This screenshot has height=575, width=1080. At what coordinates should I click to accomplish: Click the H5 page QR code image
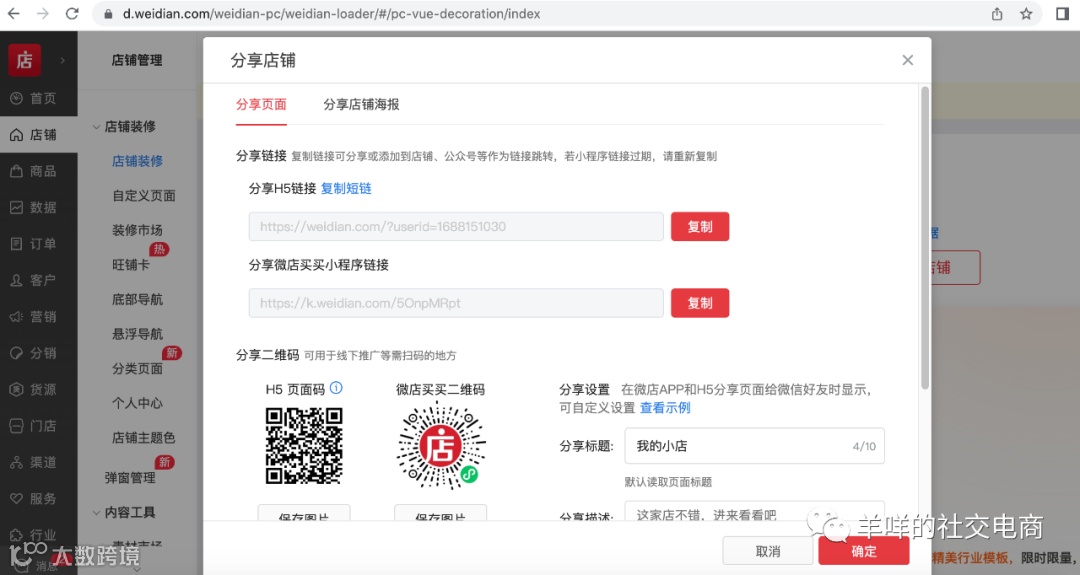click(304, 446)
